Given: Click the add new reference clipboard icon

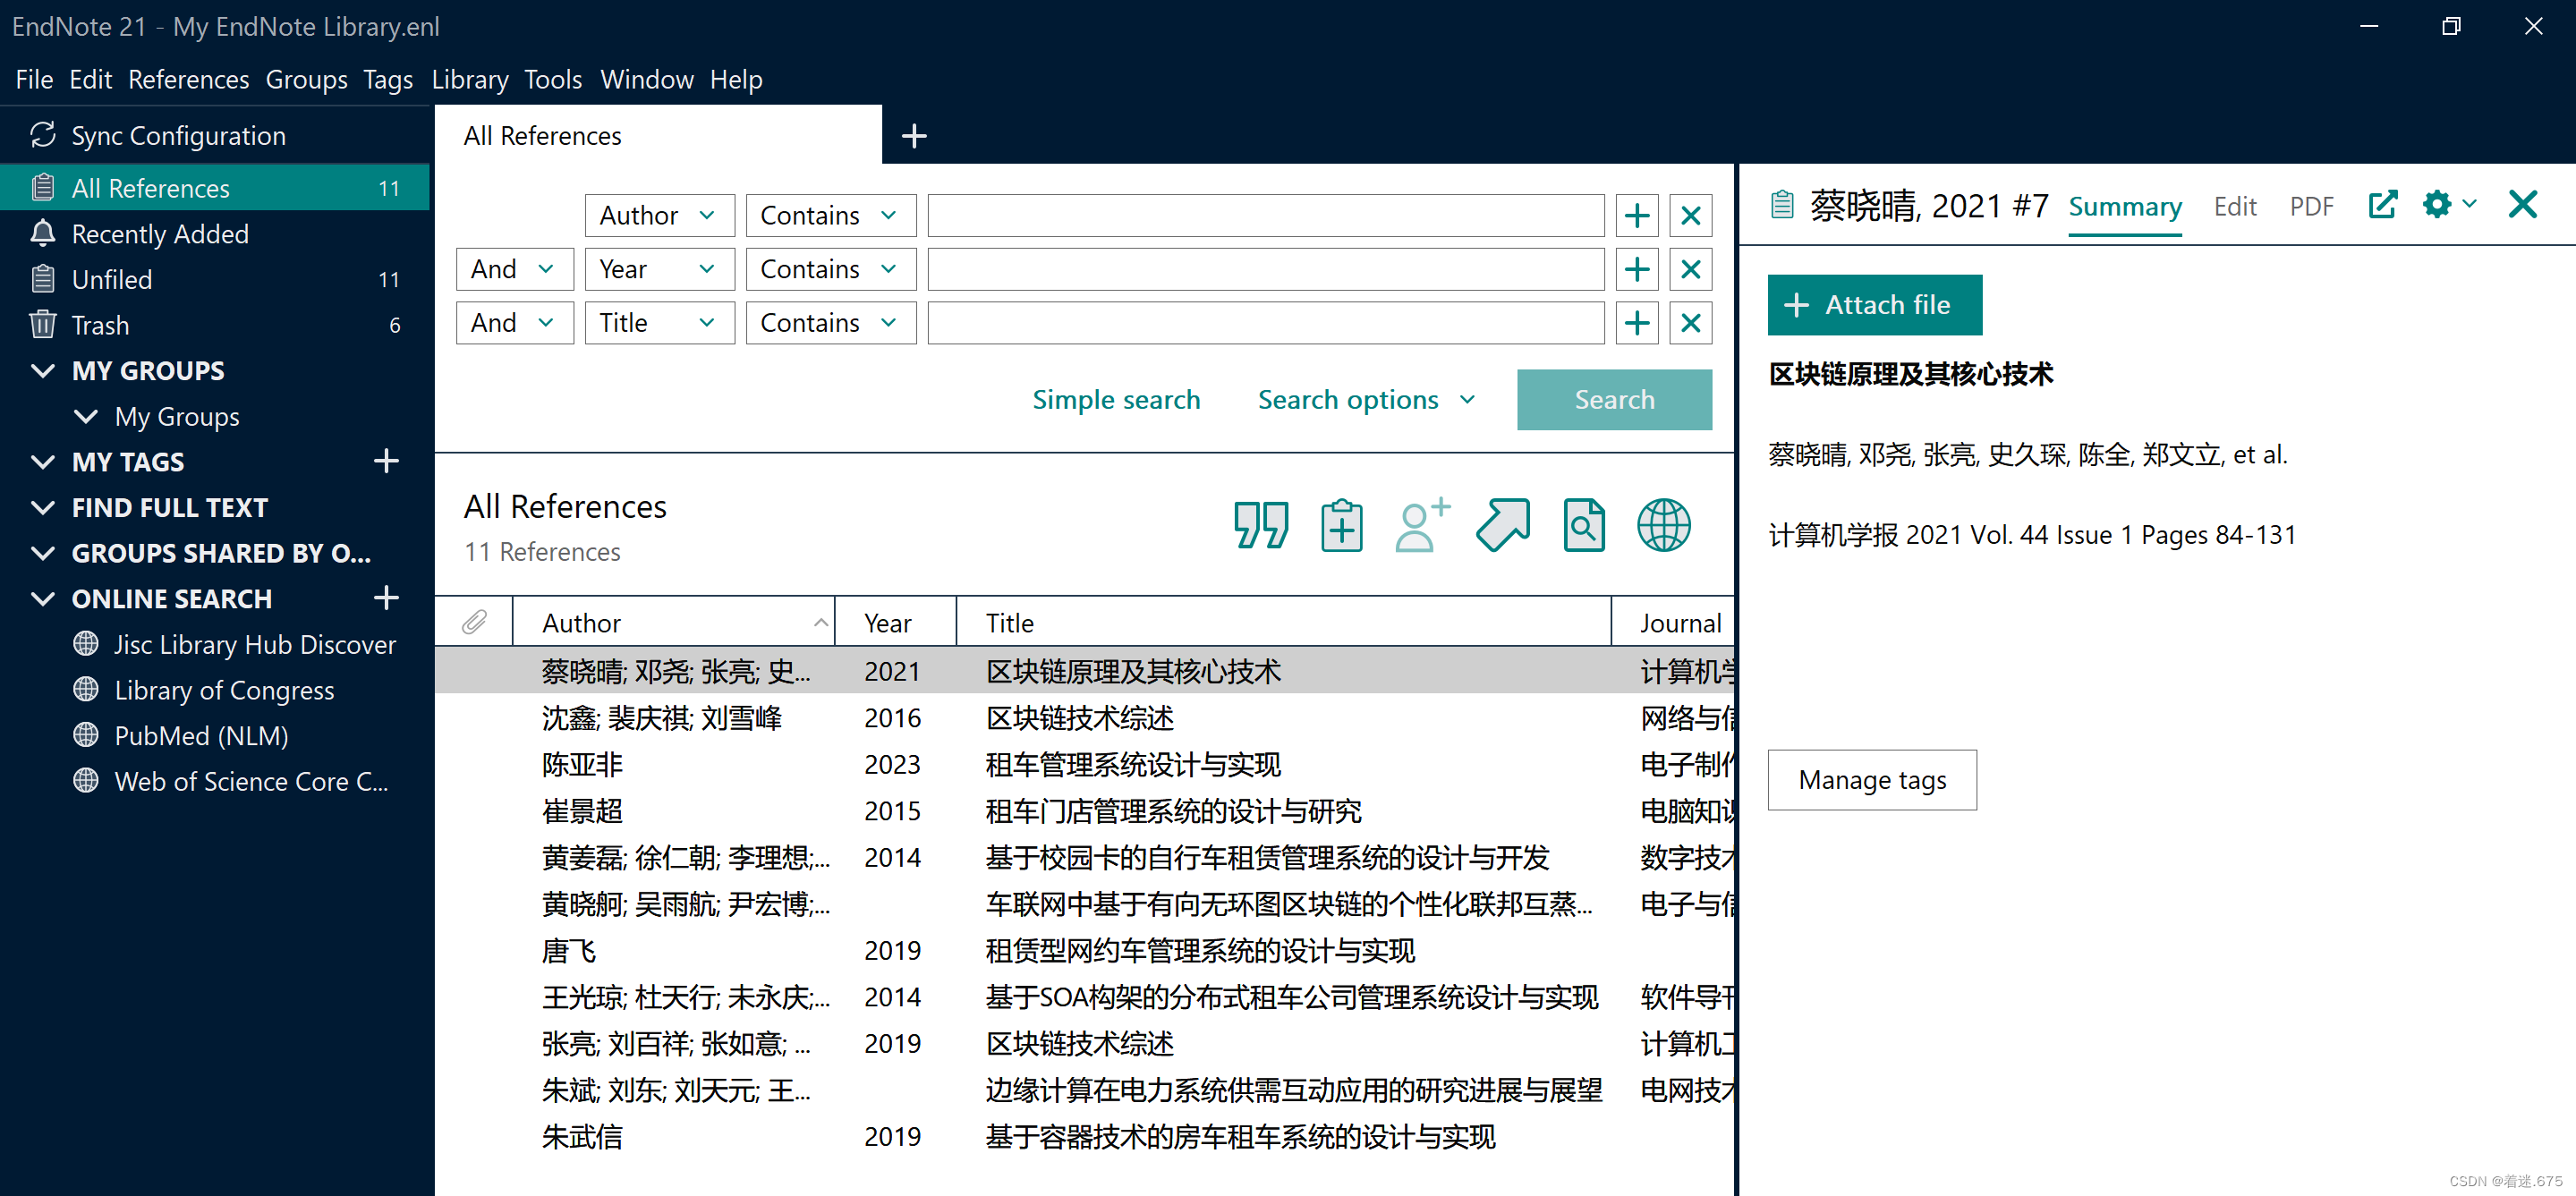Looking at the screenshot, I should tap(1341, 525).
